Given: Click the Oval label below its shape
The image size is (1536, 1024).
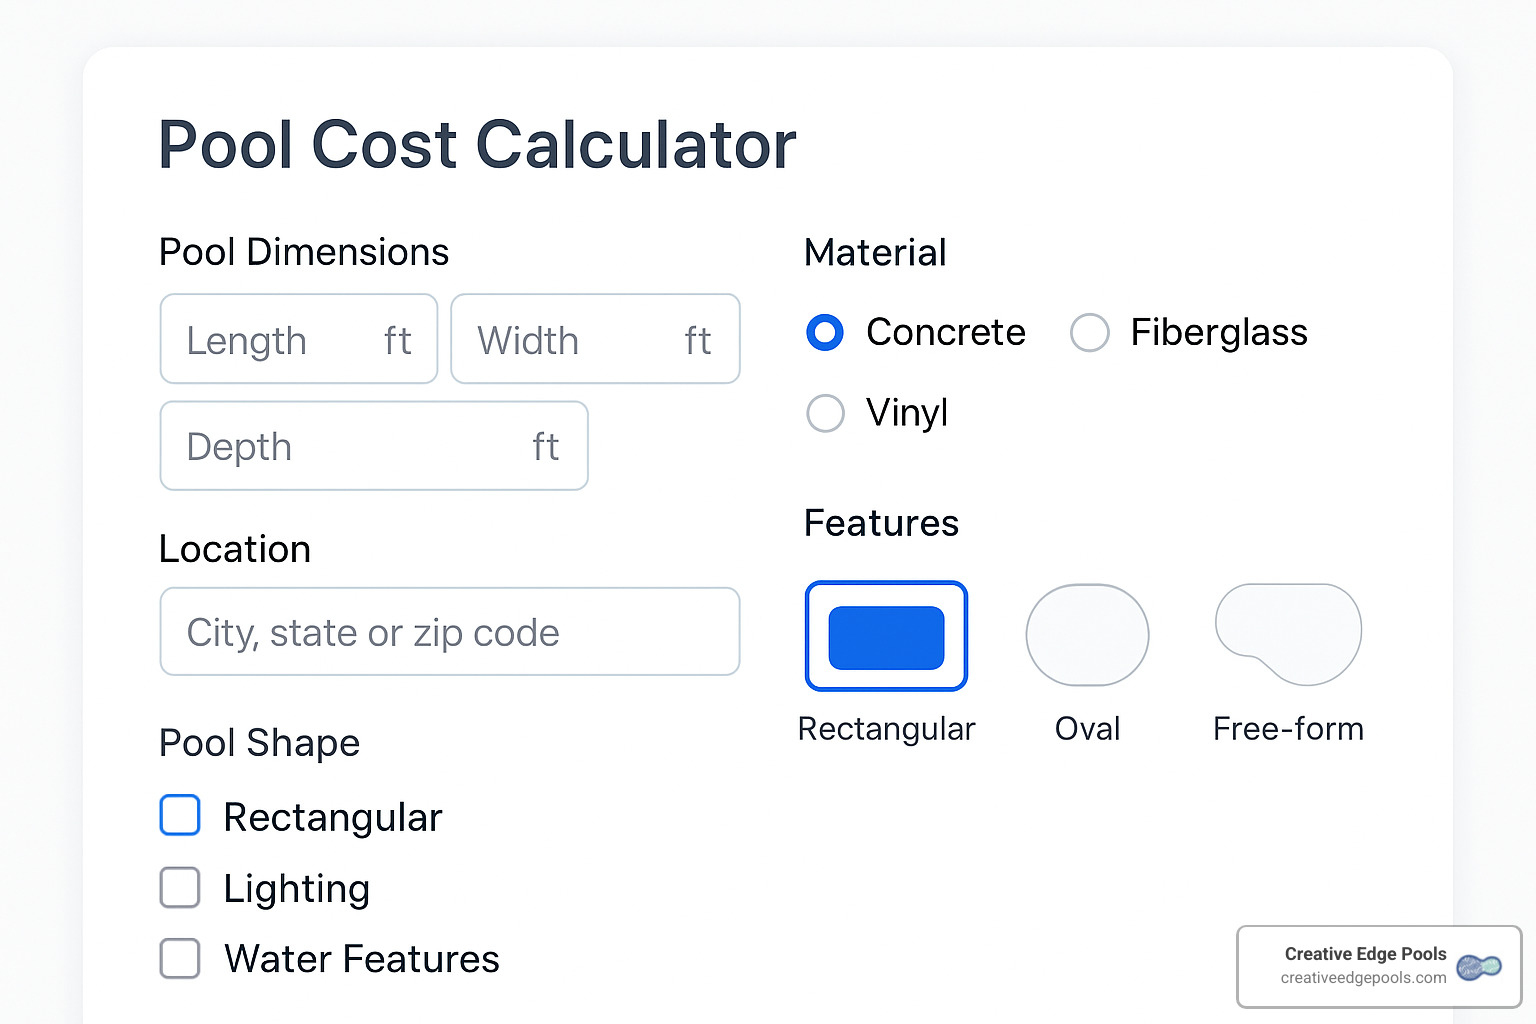Looking at the screenshot, I should click(x=1087, y=728).
